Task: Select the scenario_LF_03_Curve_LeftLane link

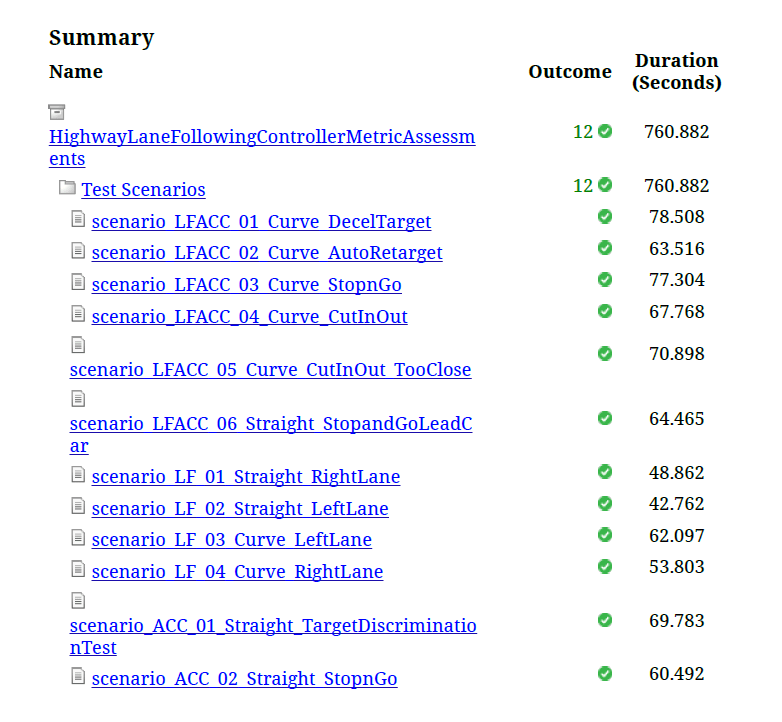Action: pyautogui.click(x=231, y=540)
